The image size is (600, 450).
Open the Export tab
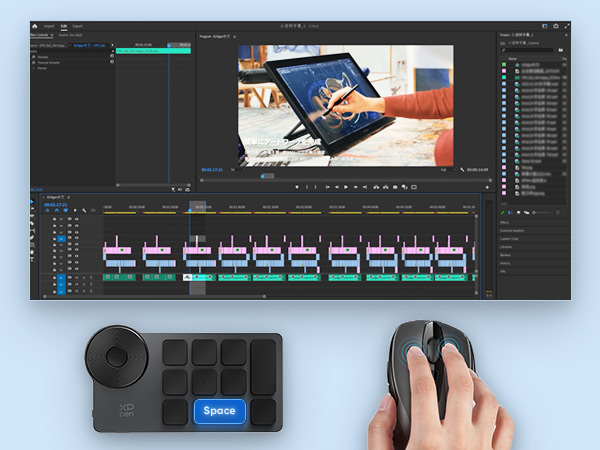78,26
